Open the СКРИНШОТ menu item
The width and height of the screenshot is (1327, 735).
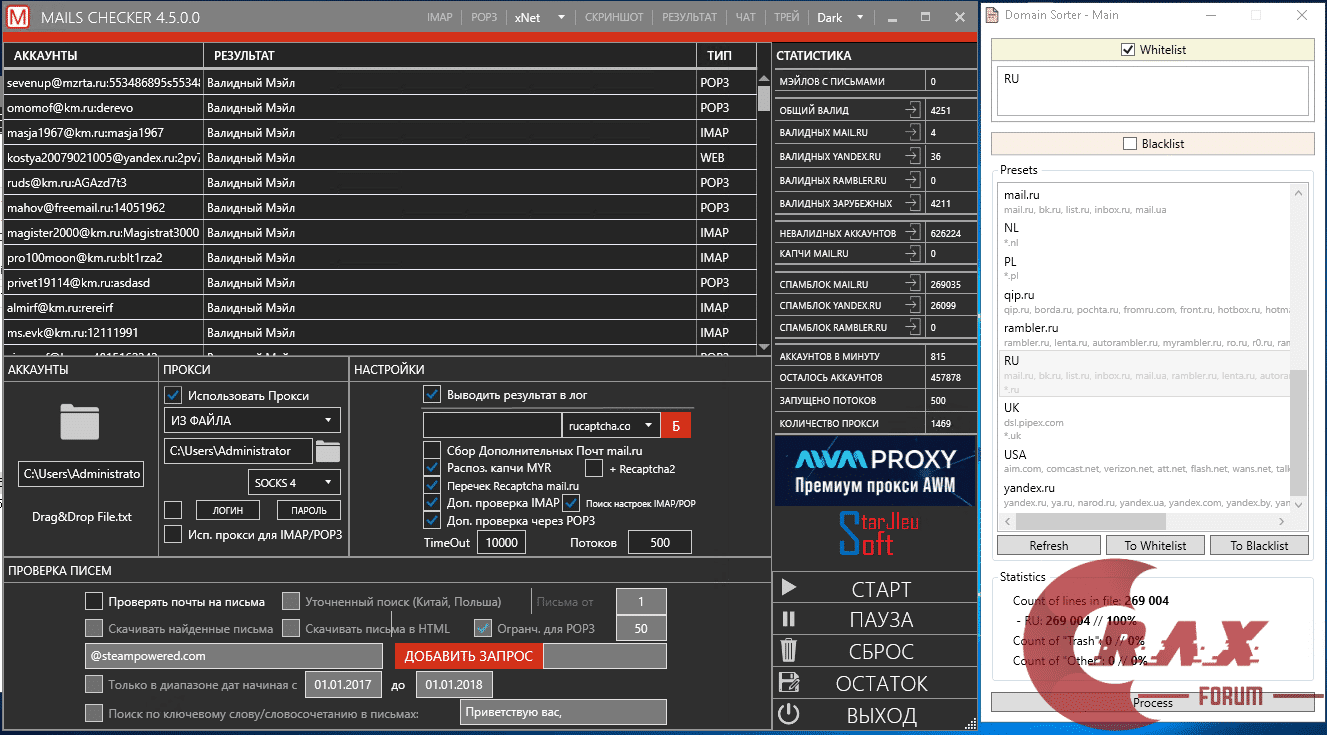[614, 17]
